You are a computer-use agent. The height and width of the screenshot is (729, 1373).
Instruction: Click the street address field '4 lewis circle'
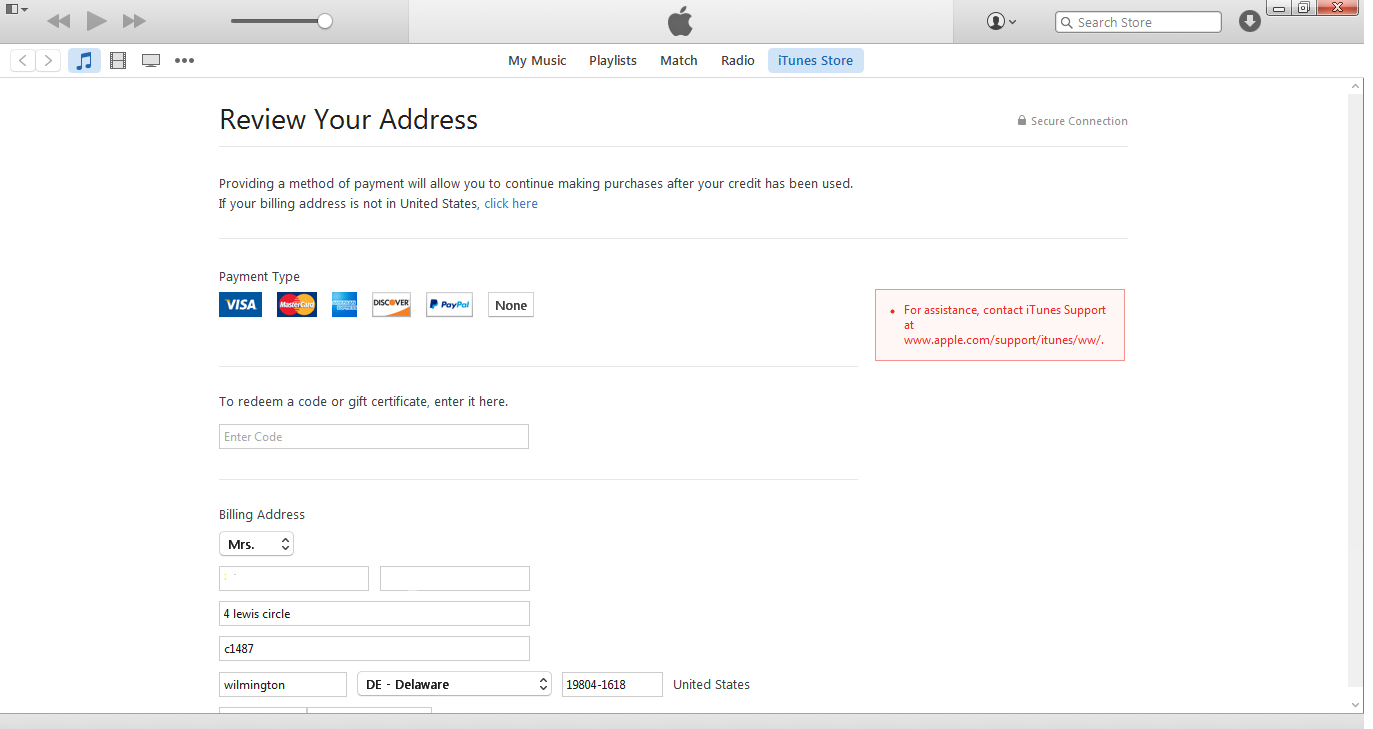374,614
